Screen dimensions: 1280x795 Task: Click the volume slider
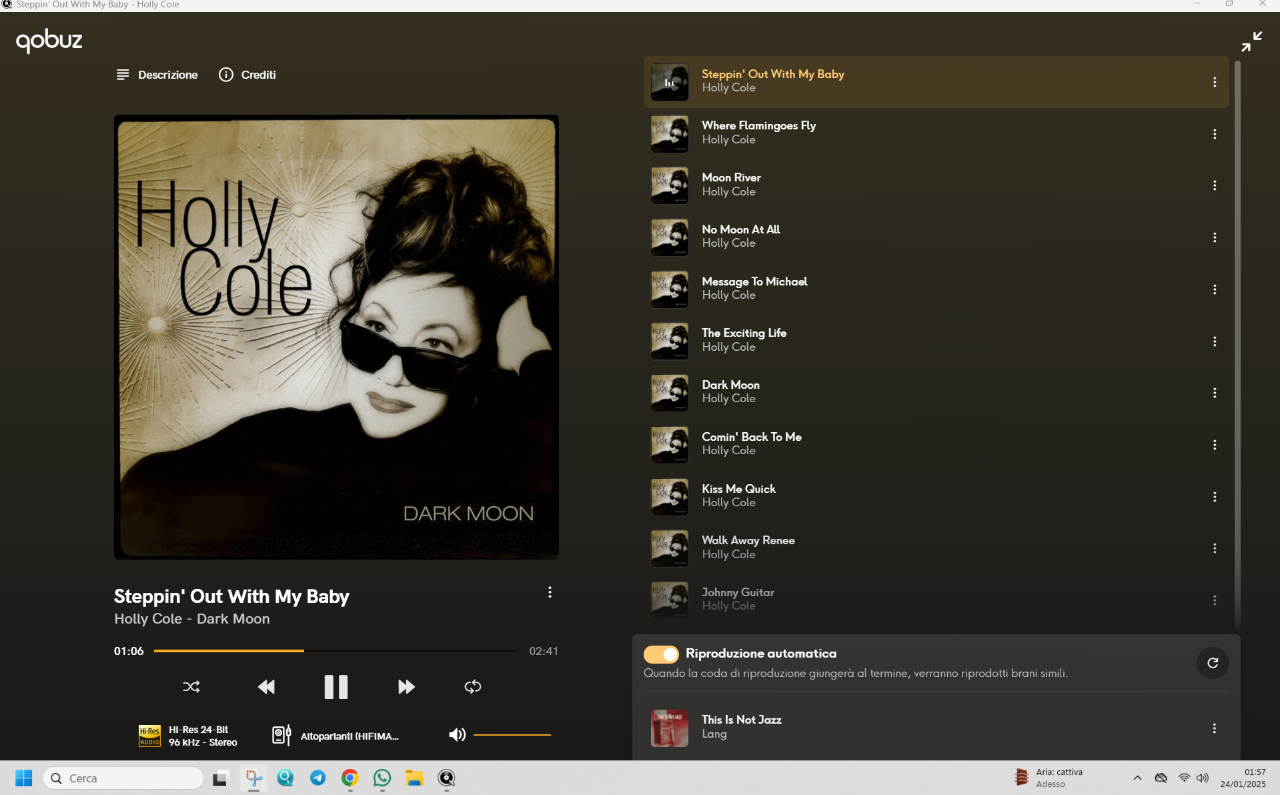coord(512,735)
